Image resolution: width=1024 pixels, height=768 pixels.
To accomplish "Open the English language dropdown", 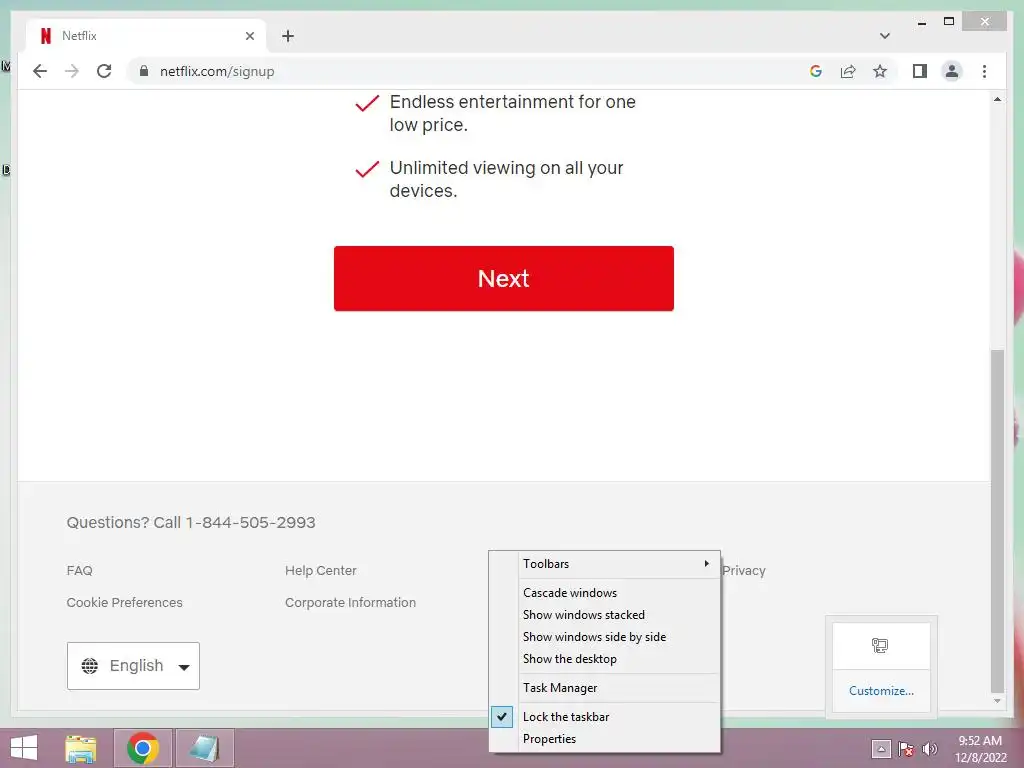I will point(133,665).
